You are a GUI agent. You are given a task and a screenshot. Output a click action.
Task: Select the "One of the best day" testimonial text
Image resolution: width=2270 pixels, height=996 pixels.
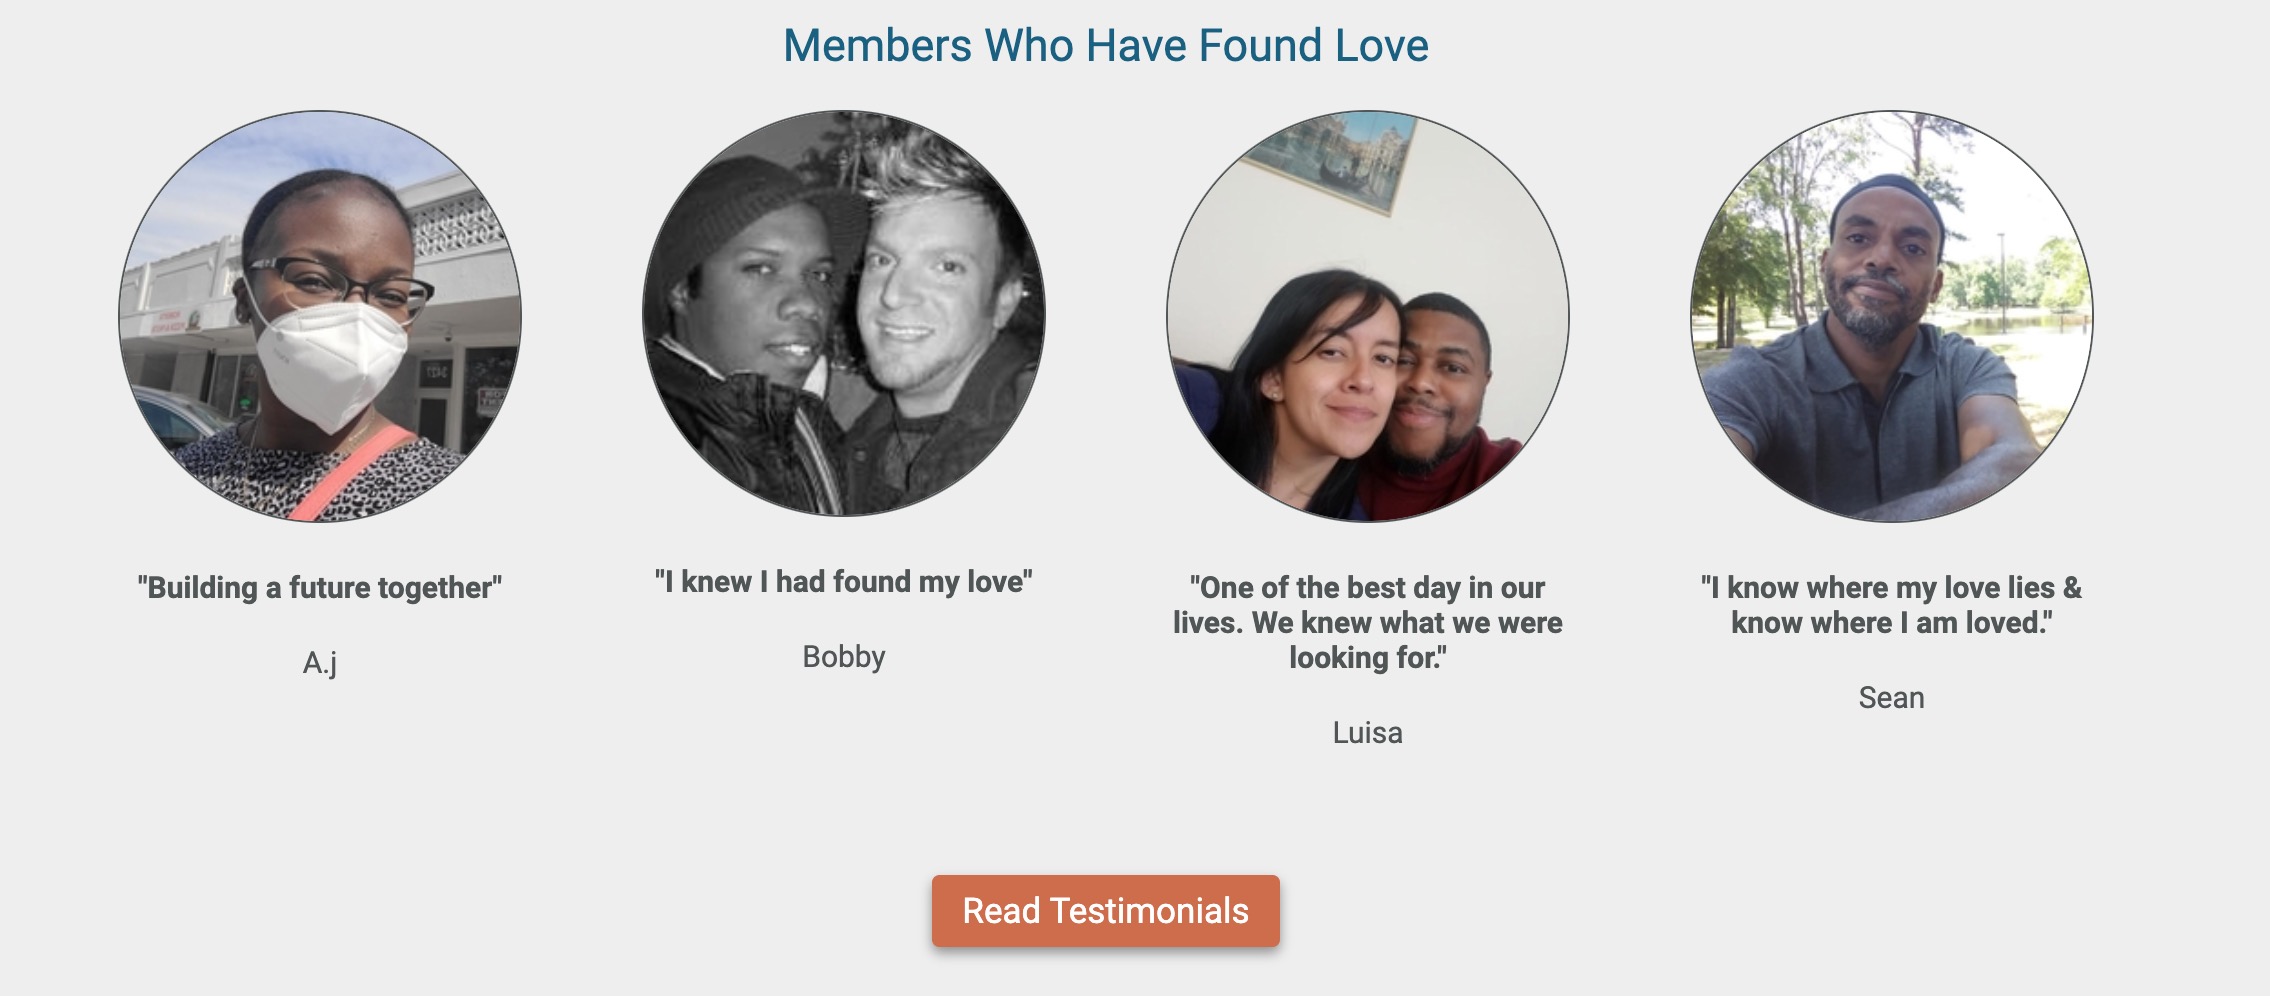click(x=1368, y=622)
